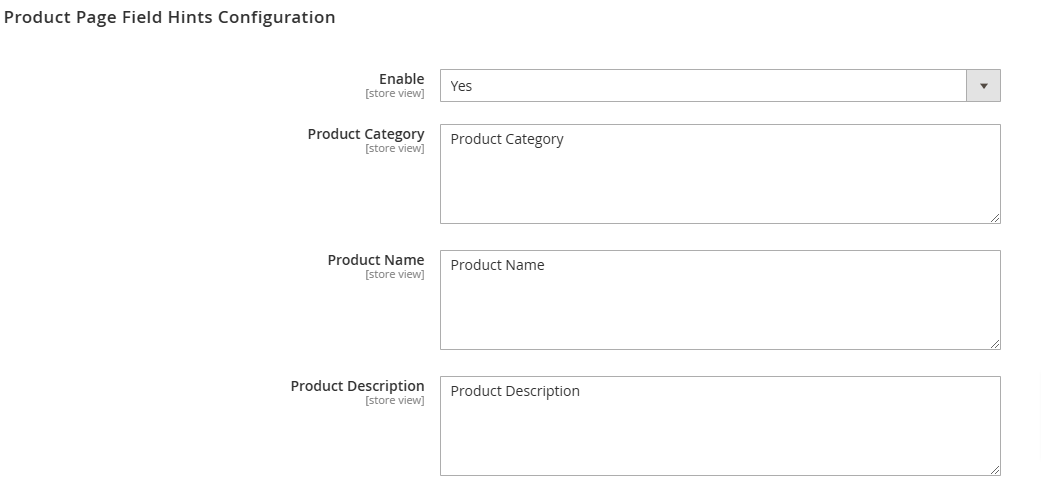The height and width of the screenshot is (487, 1041).
Task: Click the Product Name field label
Action: (x=376, y=259)
